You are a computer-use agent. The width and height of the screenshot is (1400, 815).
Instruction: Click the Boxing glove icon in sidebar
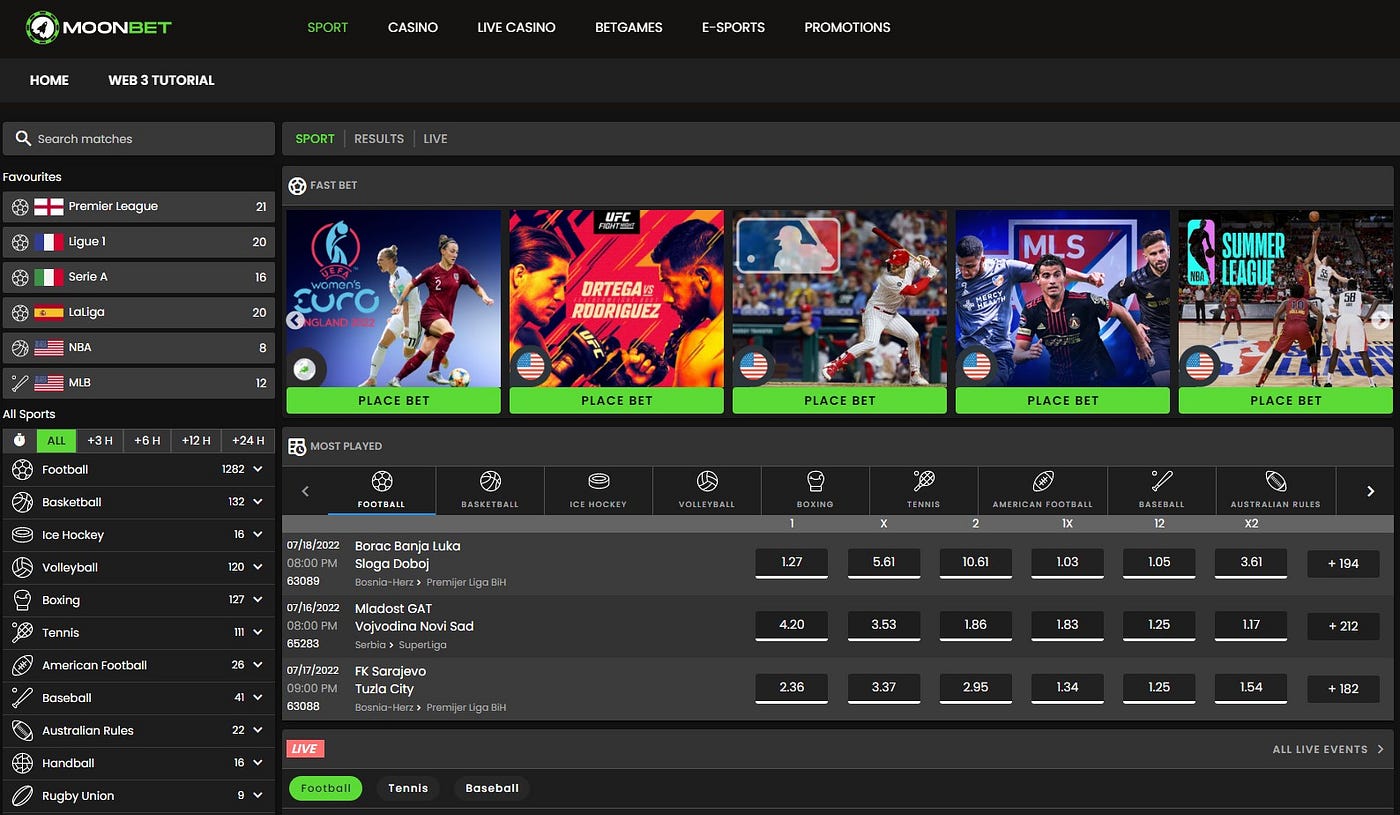[22, 600]
